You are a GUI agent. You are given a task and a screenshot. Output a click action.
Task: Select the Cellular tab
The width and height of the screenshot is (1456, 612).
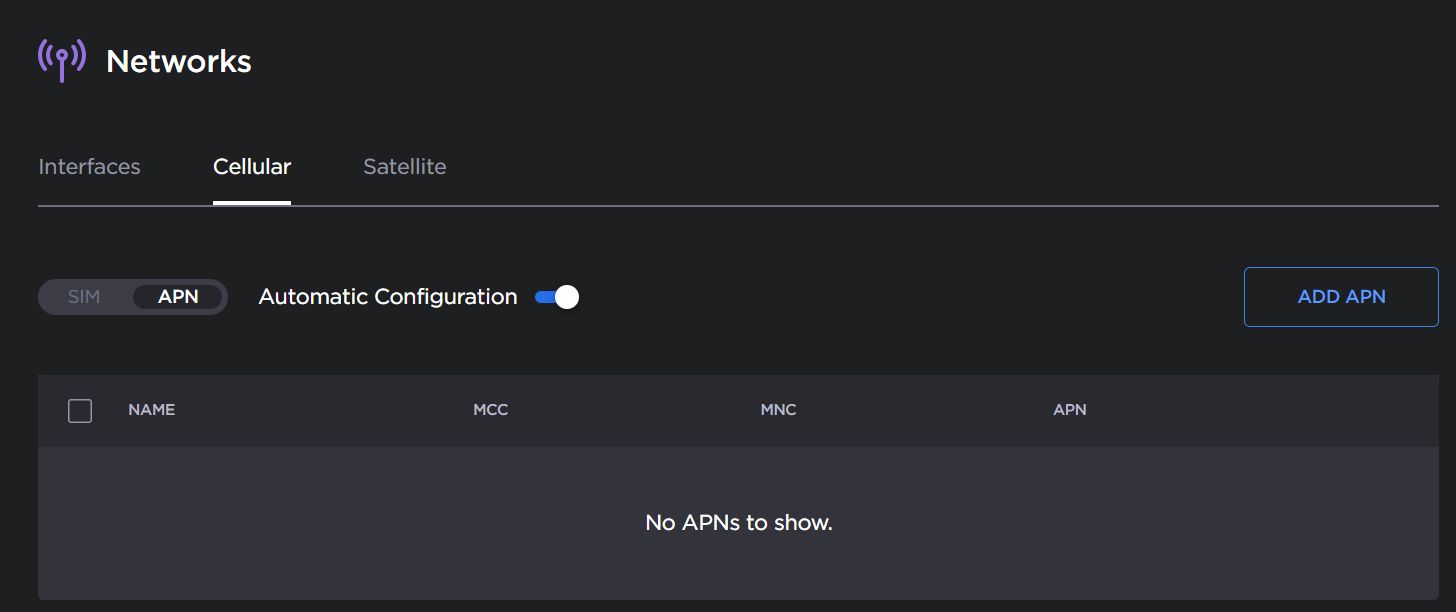coord(251,166)
